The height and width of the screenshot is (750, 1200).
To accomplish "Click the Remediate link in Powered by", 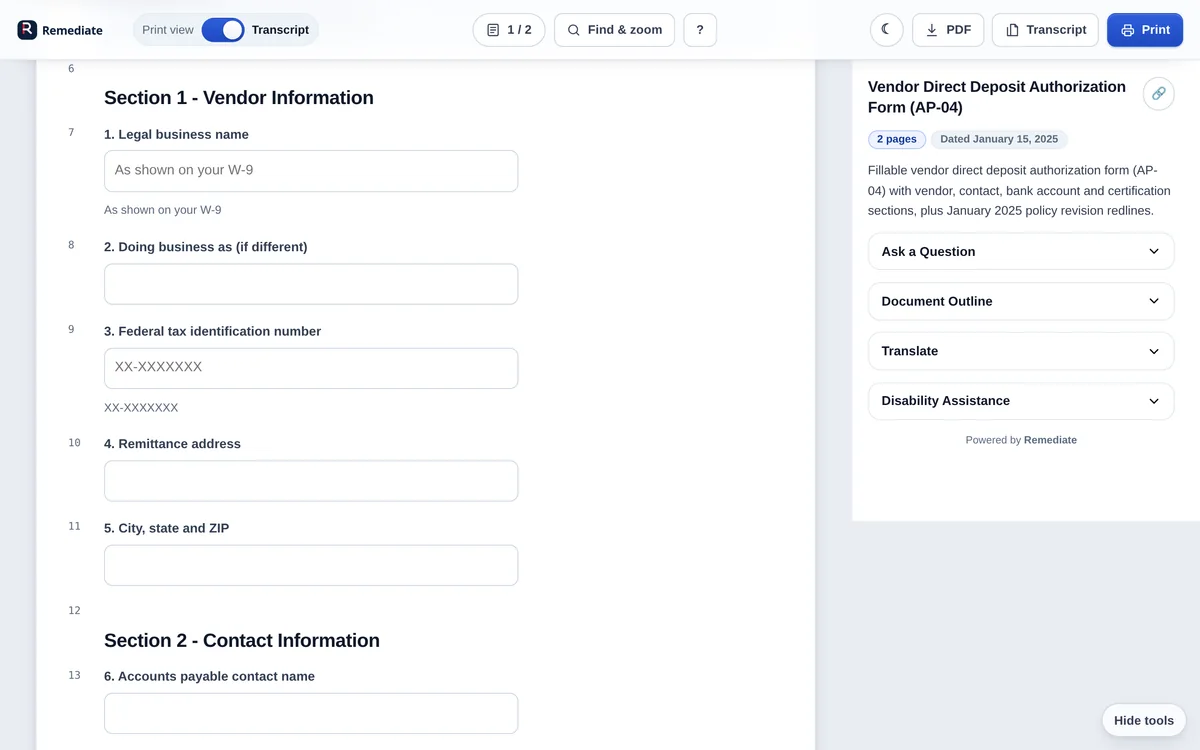I will 1050,440.
